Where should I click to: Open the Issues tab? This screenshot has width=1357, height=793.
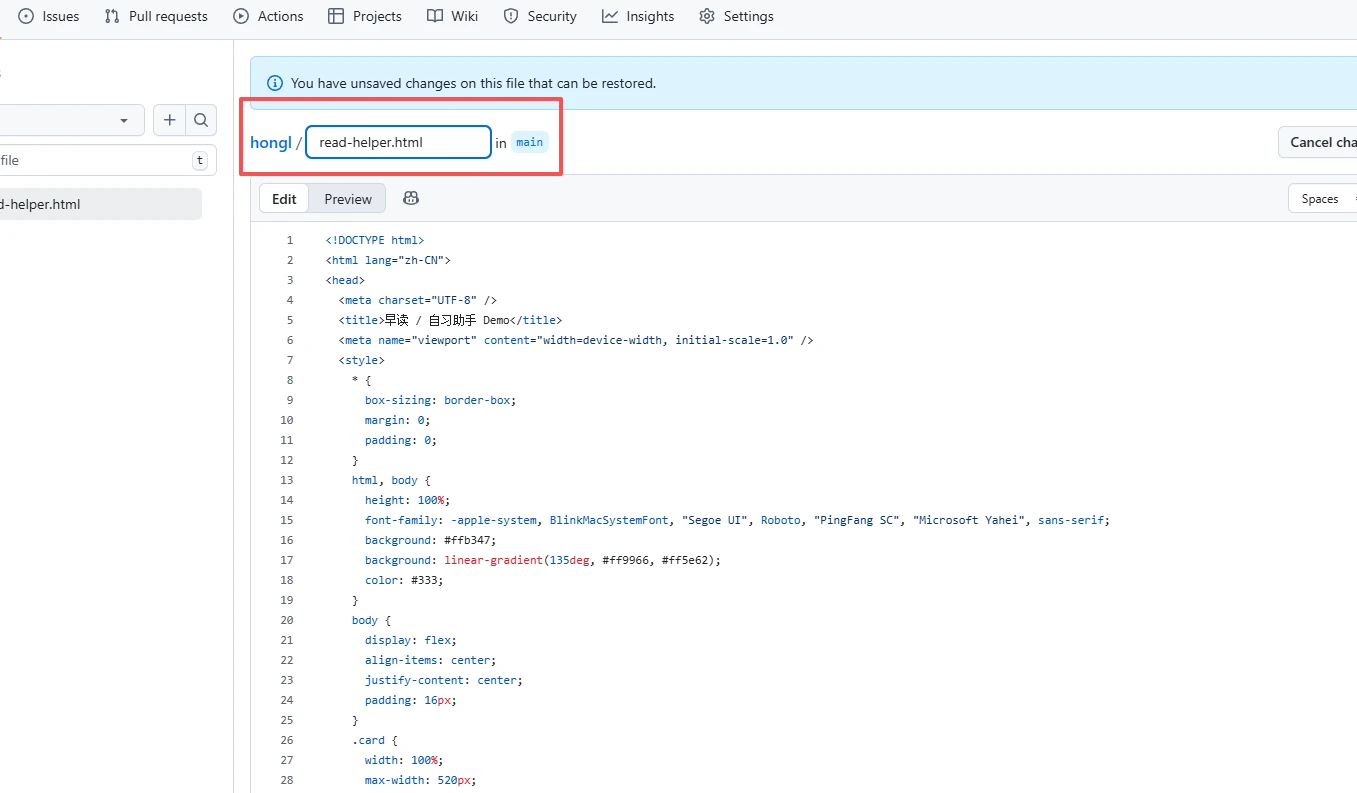[49, 16]
